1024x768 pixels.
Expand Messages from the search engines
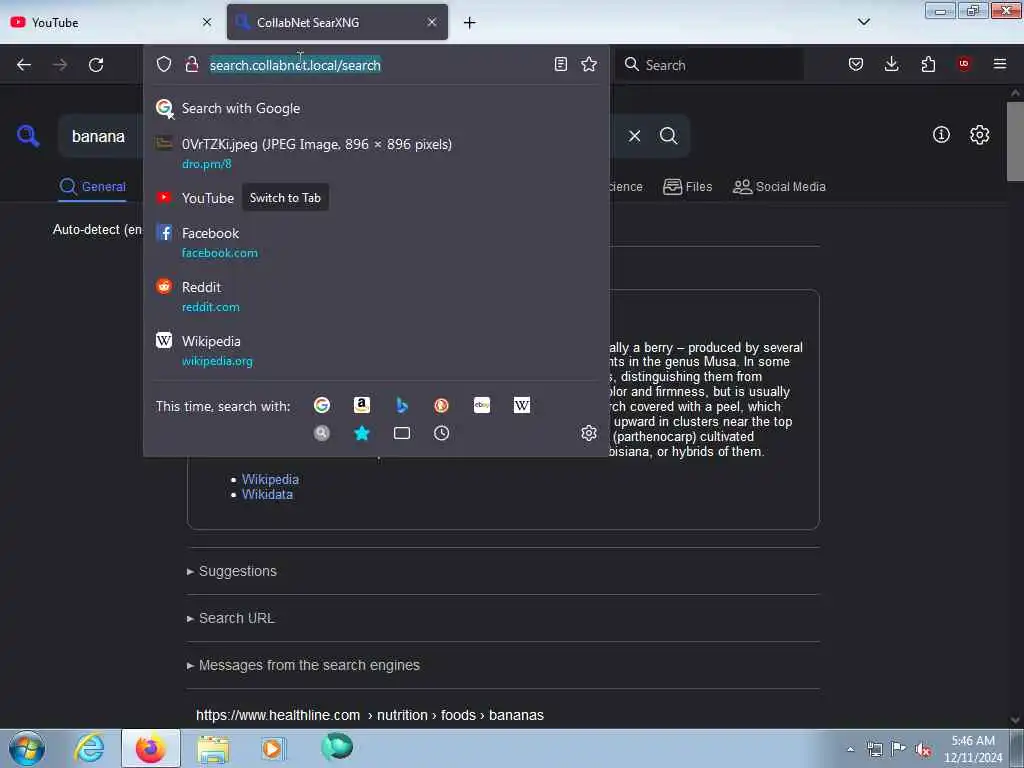[x=303, y=665]
